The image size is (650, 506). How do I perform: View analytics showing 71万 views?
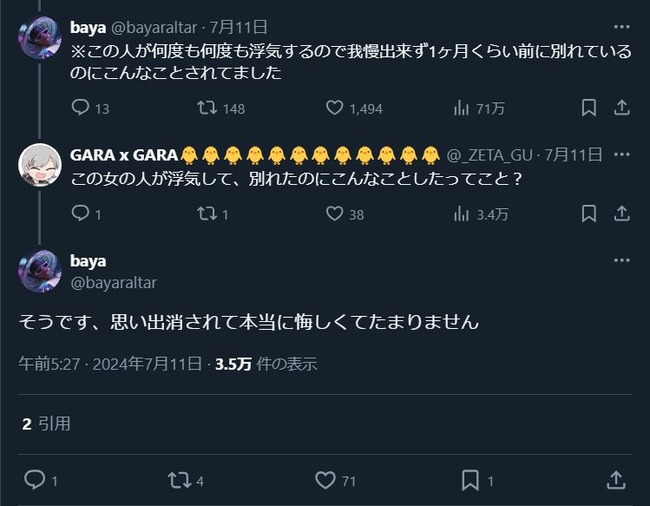click(x=463, y=108)
